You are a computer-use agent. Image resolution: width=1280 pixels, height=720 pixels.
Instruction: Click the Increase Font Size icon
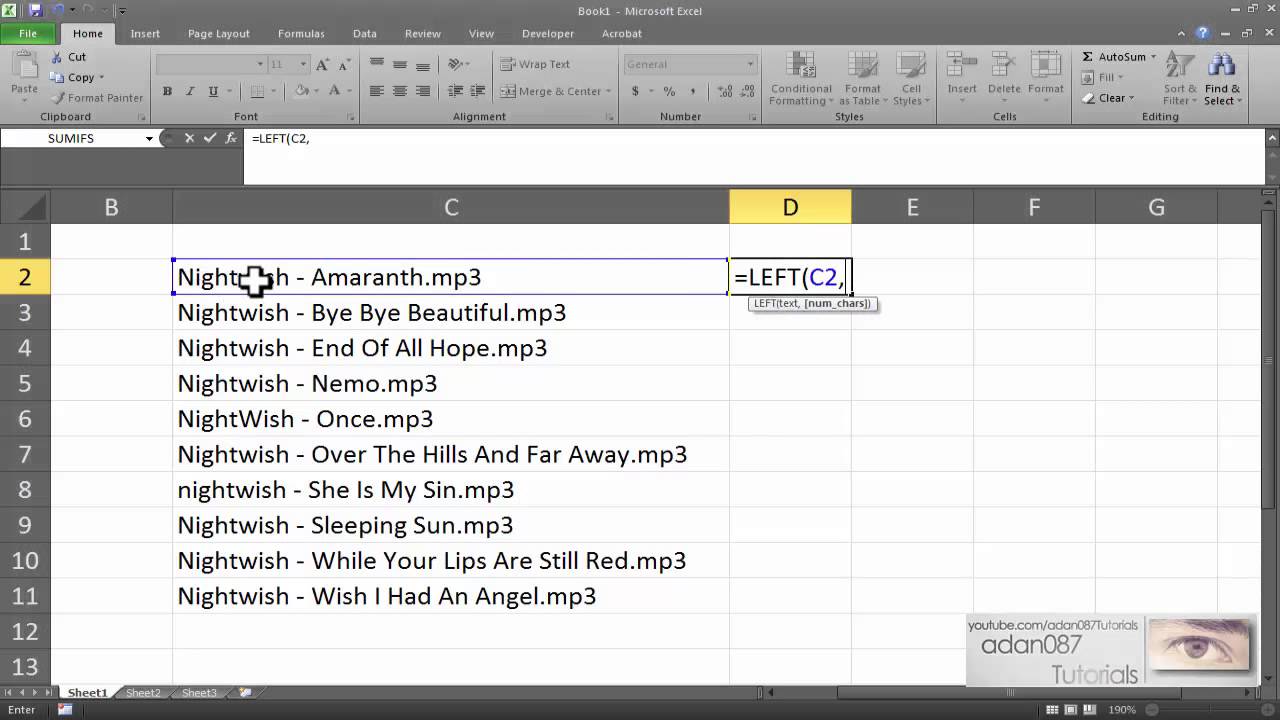pos(322,64)
